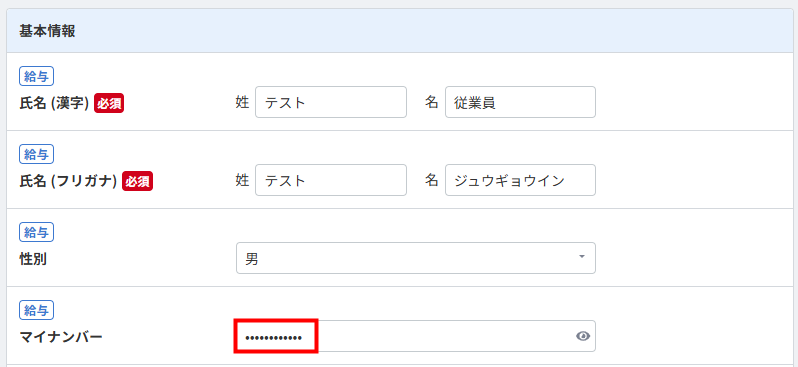This screenshot has width=798, height=367.
Task: Click the 性別 label
Action: point(33,259)
